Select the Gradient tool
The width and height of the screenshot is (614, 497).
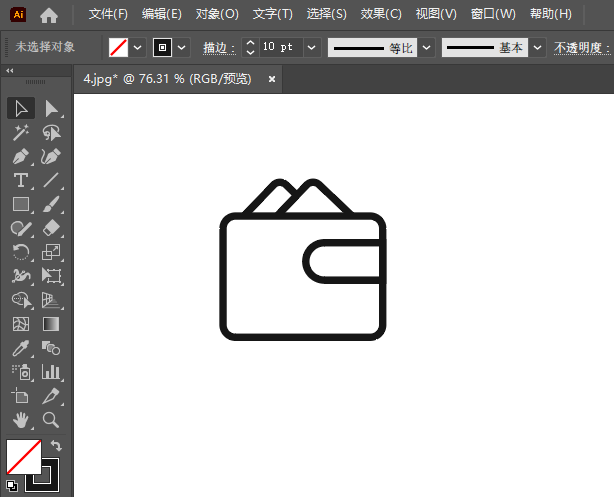(x=51, y=324)
